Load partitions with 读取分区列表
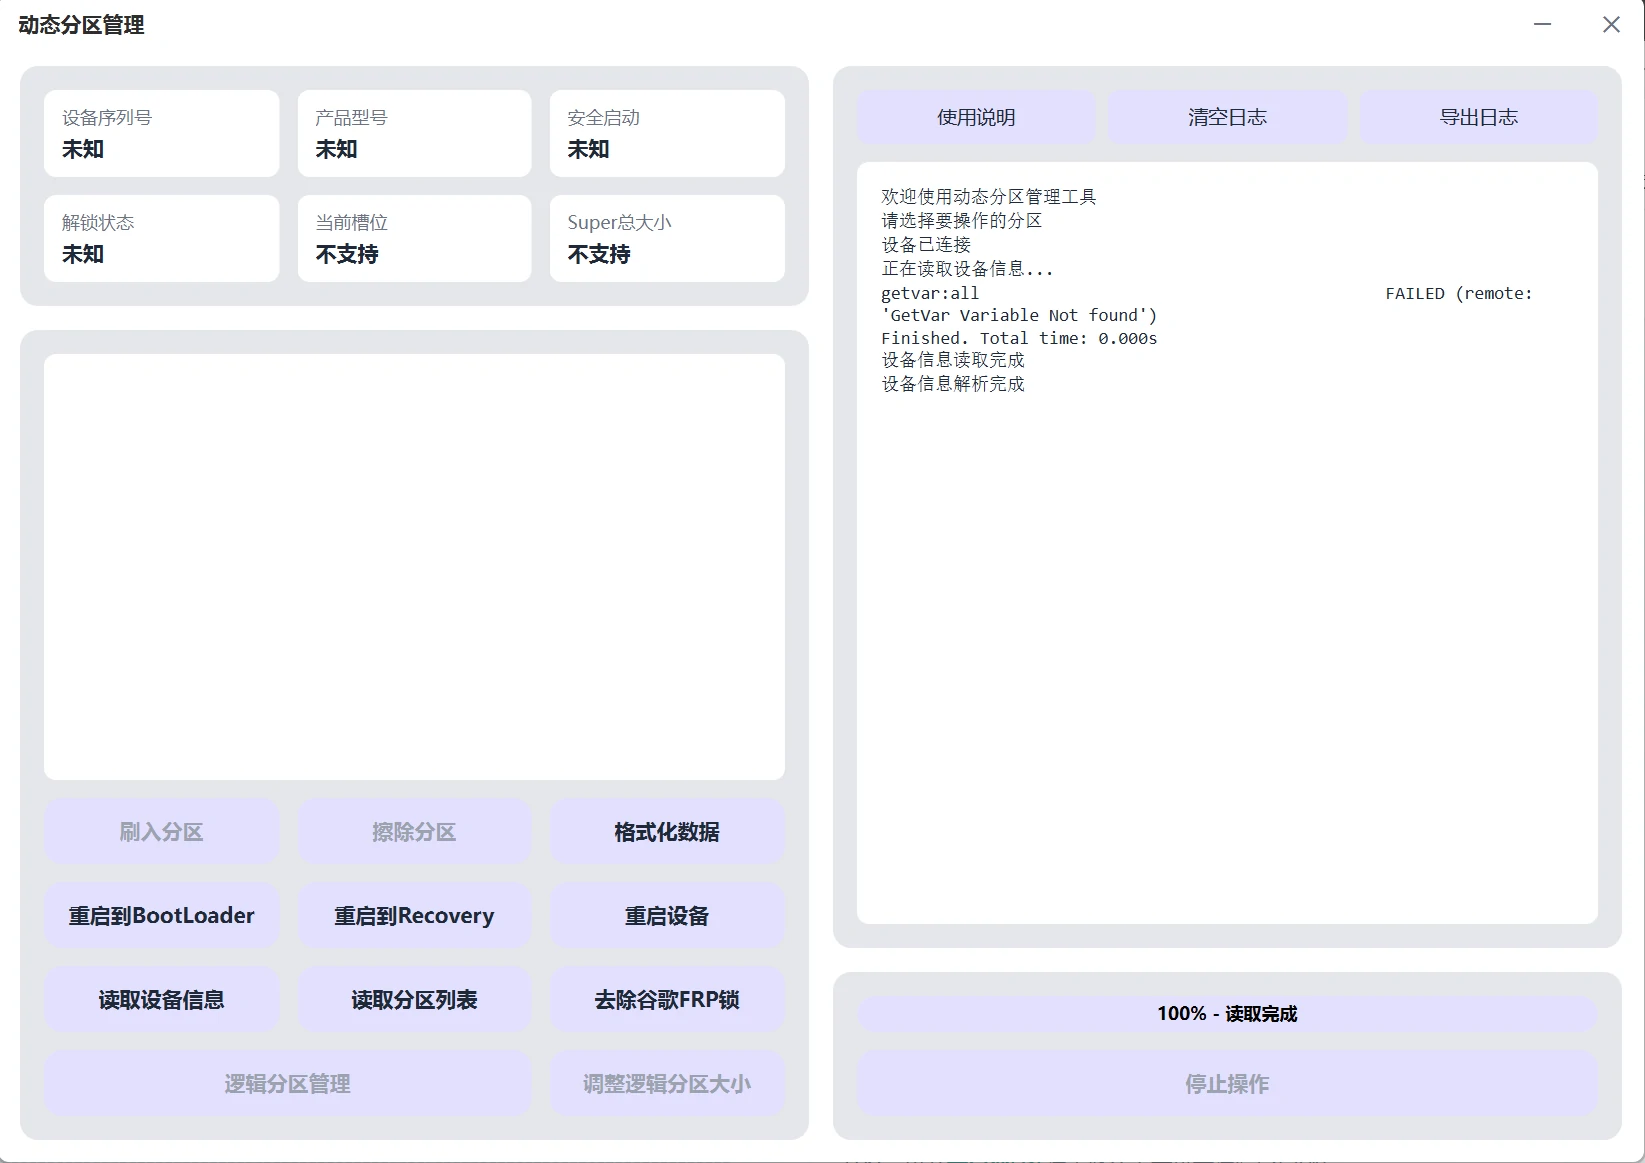The width and height of the screenshot is (1645, 1163). pyautogui.click(x=414, y=1000)
